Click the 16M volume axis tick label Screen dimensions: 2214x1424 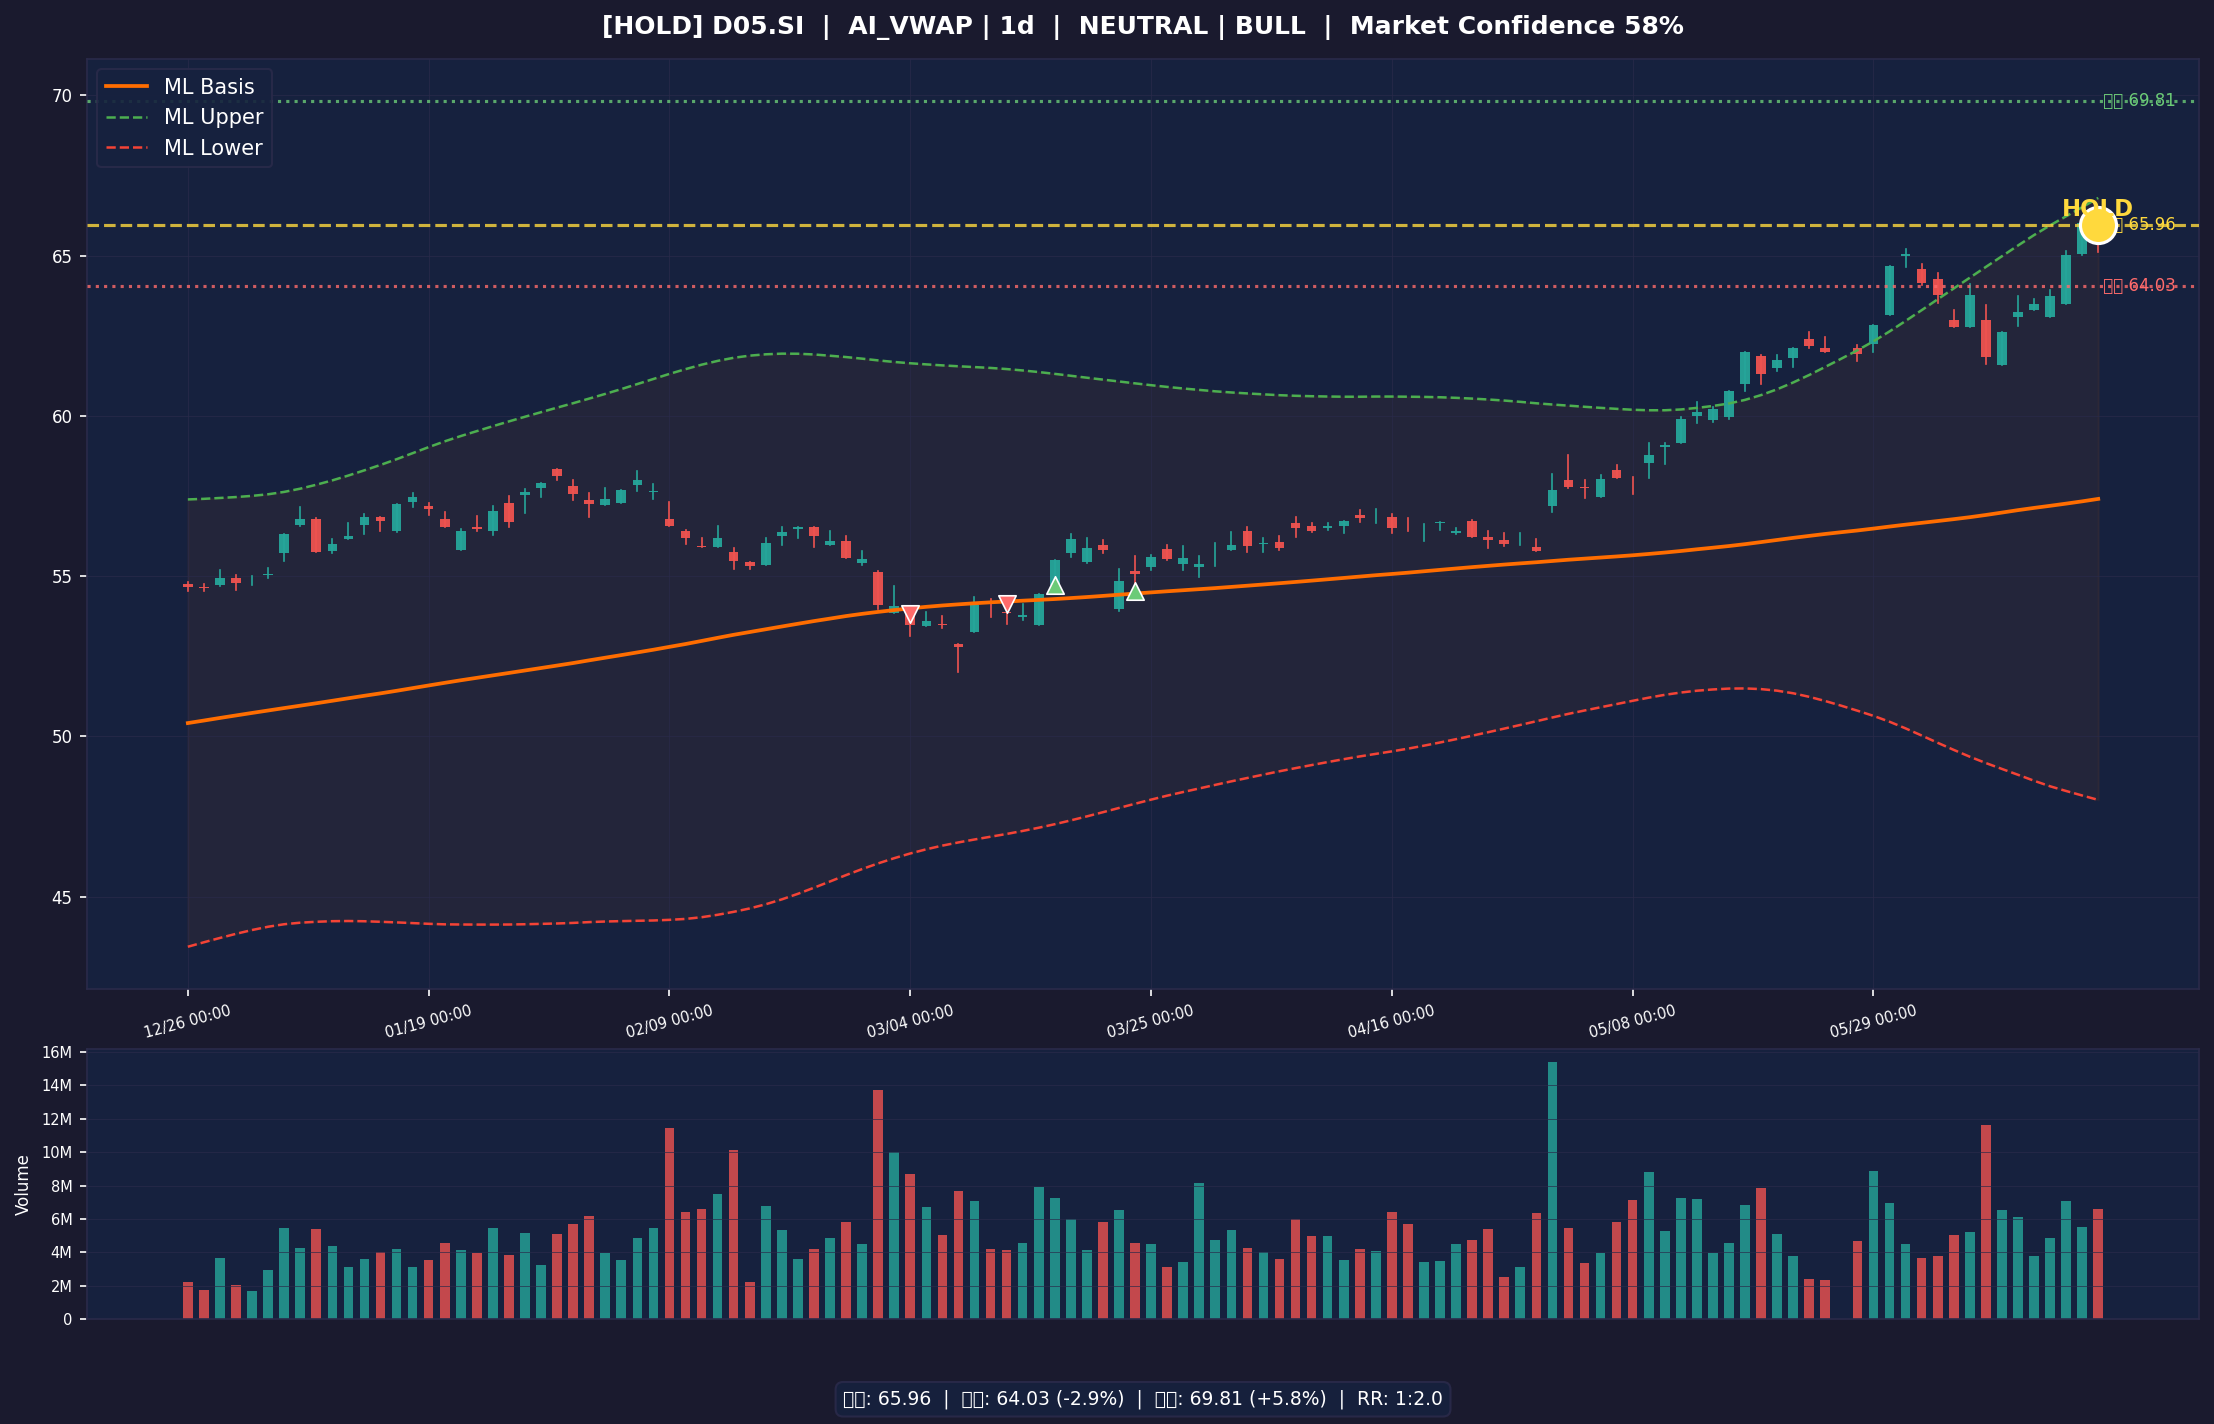pos(57,1052)
